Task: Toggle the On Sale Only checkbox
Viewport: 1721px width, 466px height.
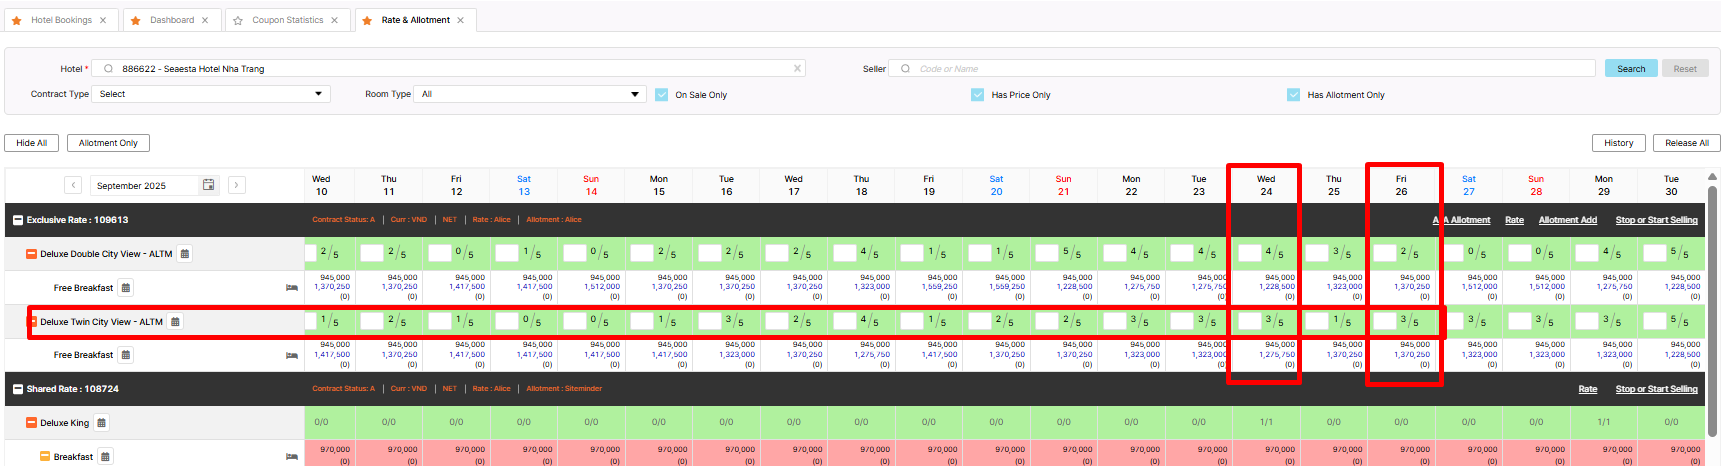Action: pyautogui.click(x=662, y=95)
